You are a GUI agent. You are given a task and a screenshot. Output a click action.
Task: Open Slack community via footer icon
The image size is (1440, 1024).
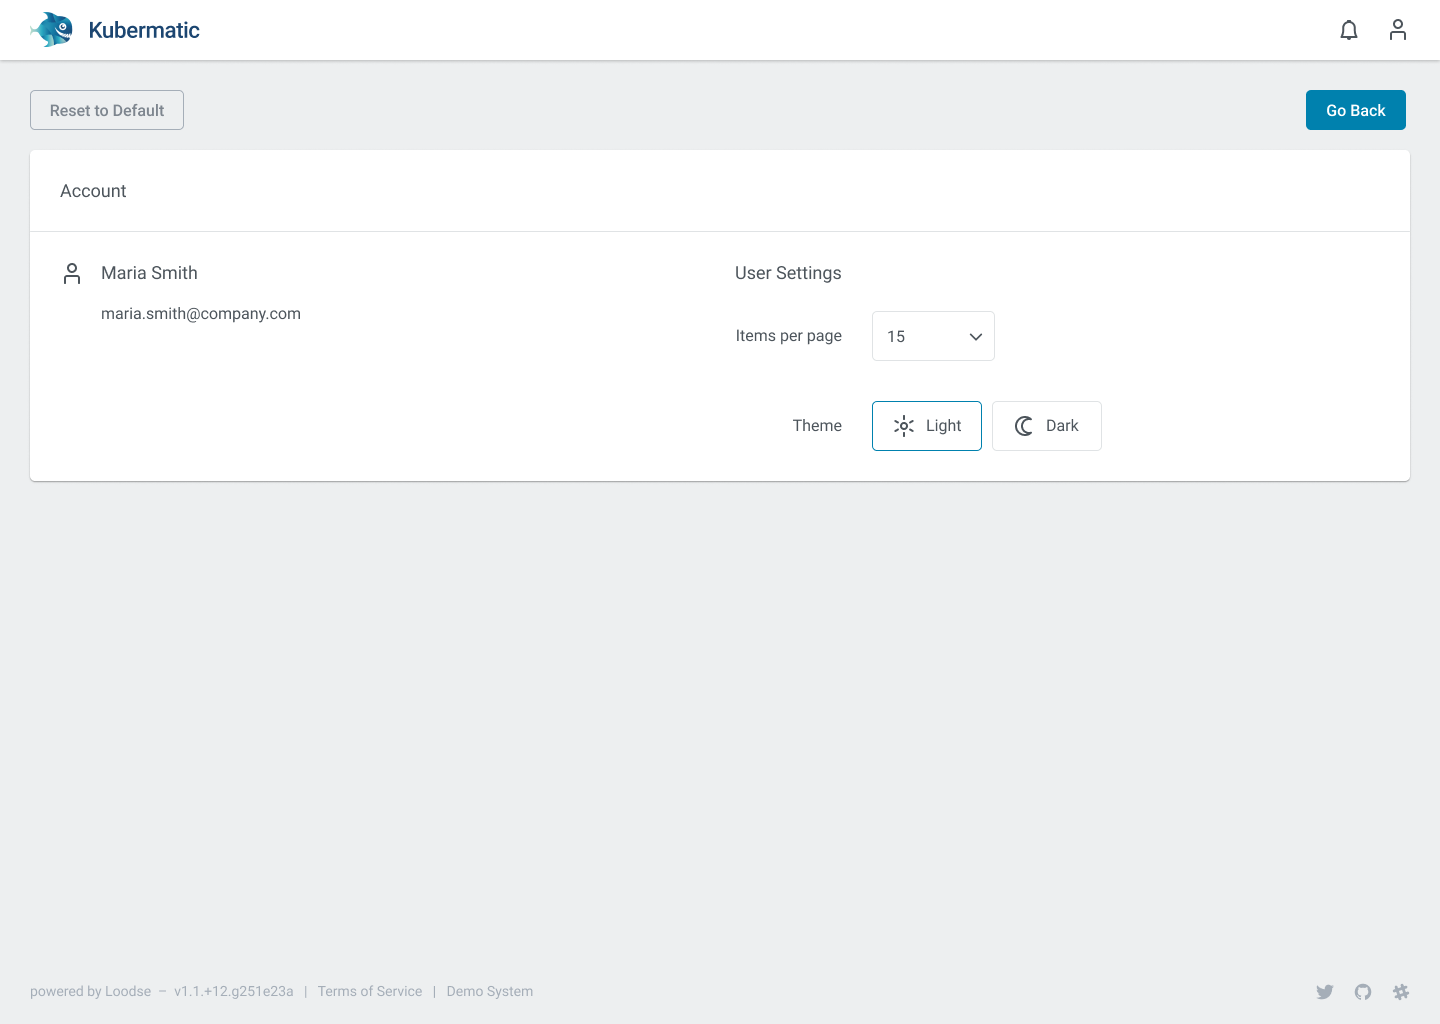1401,991
